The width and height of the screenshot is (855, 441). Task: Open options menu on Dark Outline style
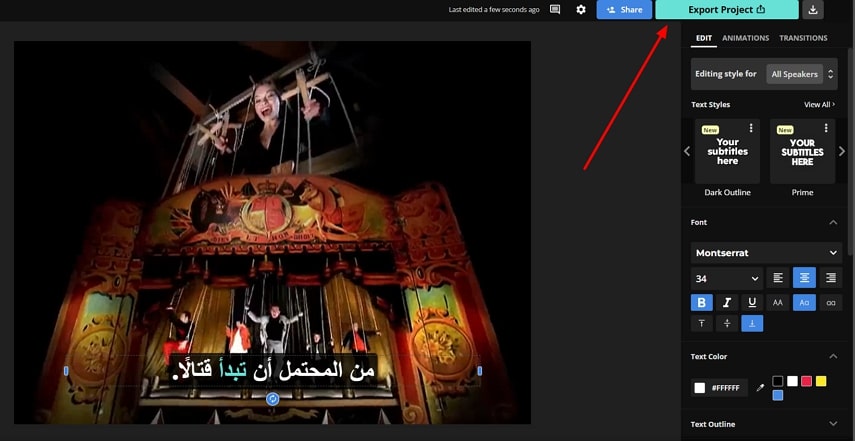[x=751, y=128]
